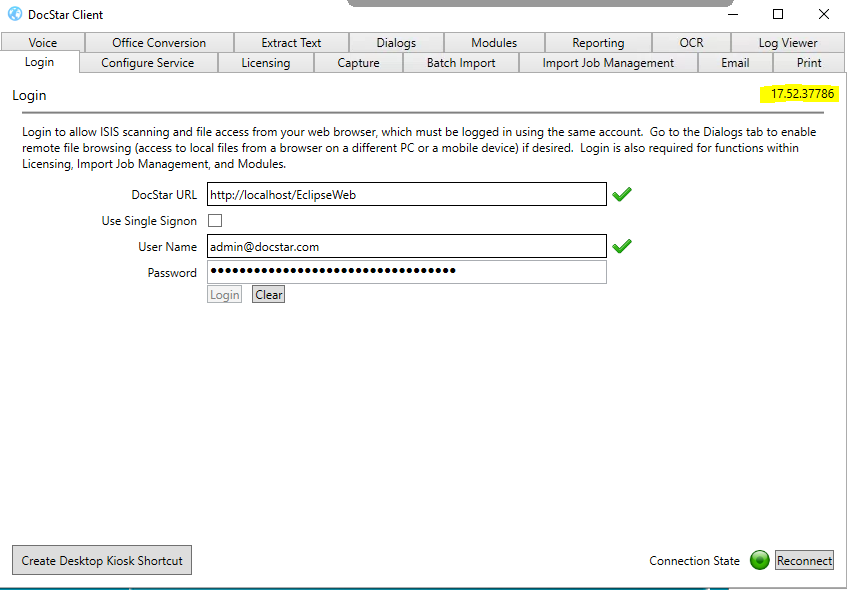Switch to the Extract Text tab
Viewport: 847px width, 590px height.
[291, 43]
